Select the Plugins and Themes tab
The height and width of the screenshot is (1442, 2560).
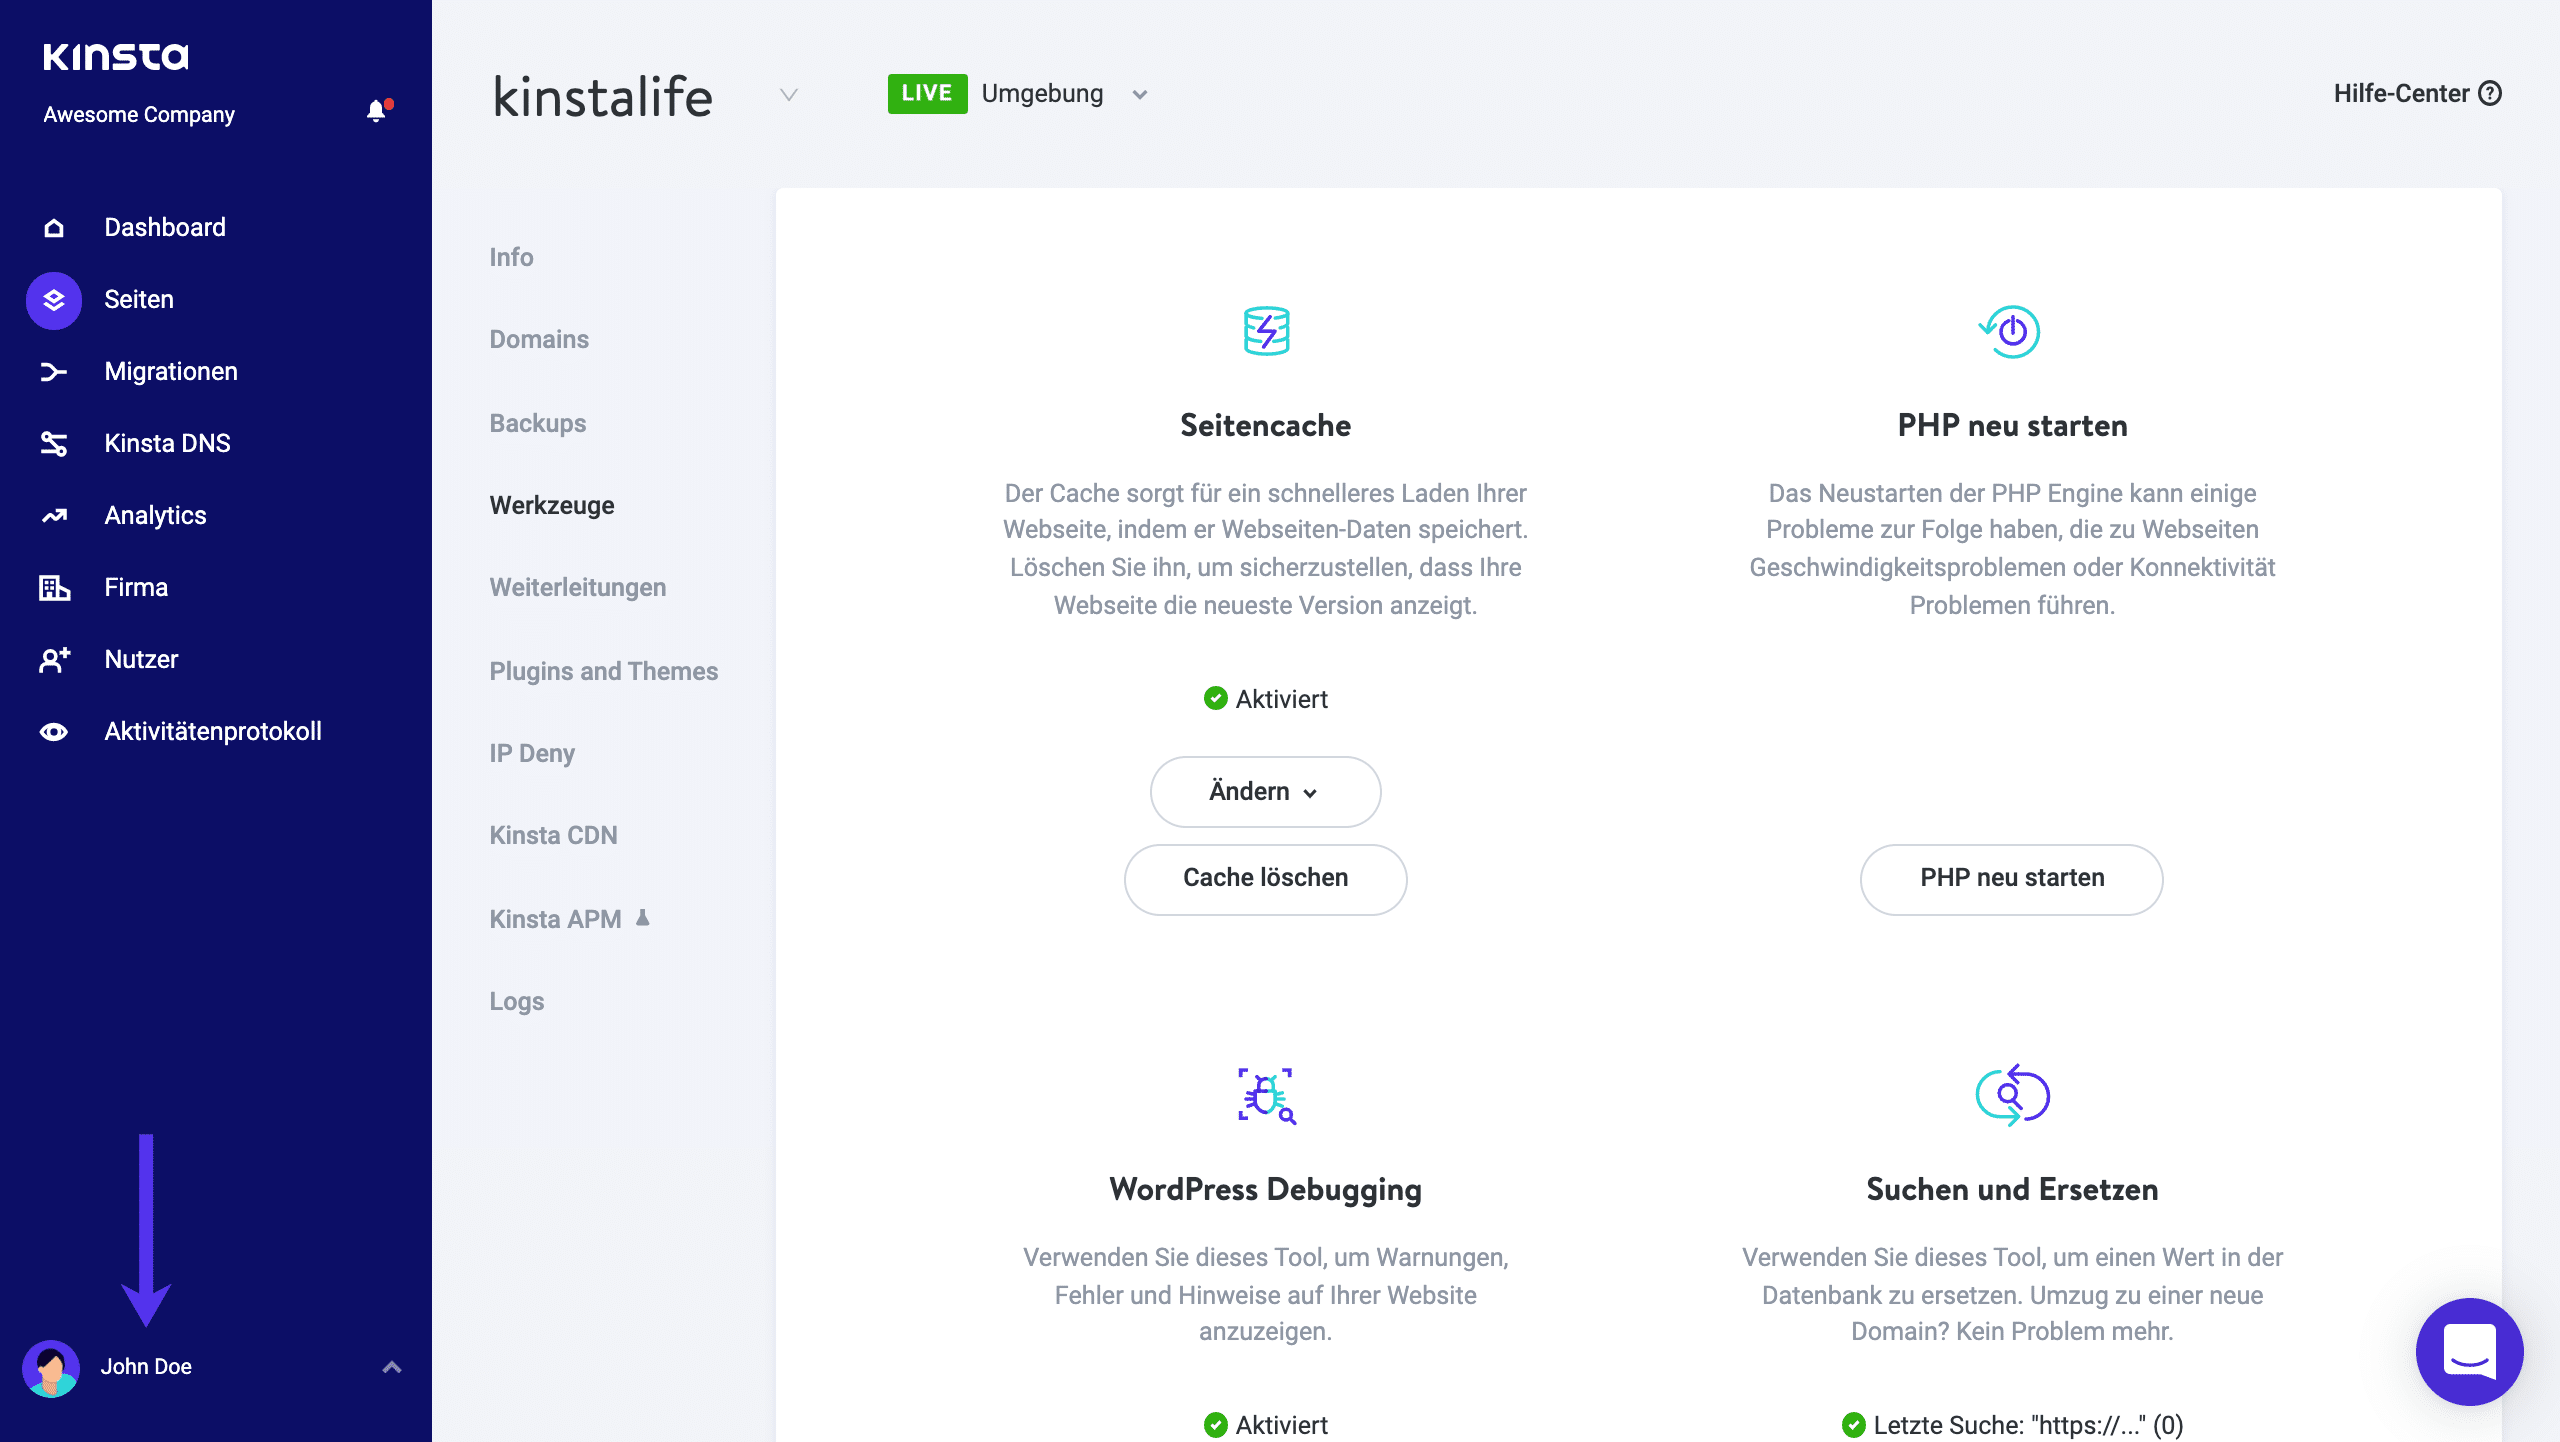coord(603,671)
